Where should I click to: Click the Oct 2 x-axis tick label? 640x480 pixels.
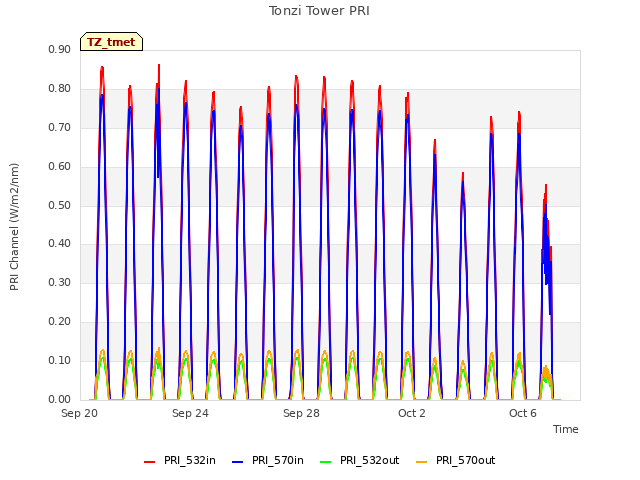(412, 413)
